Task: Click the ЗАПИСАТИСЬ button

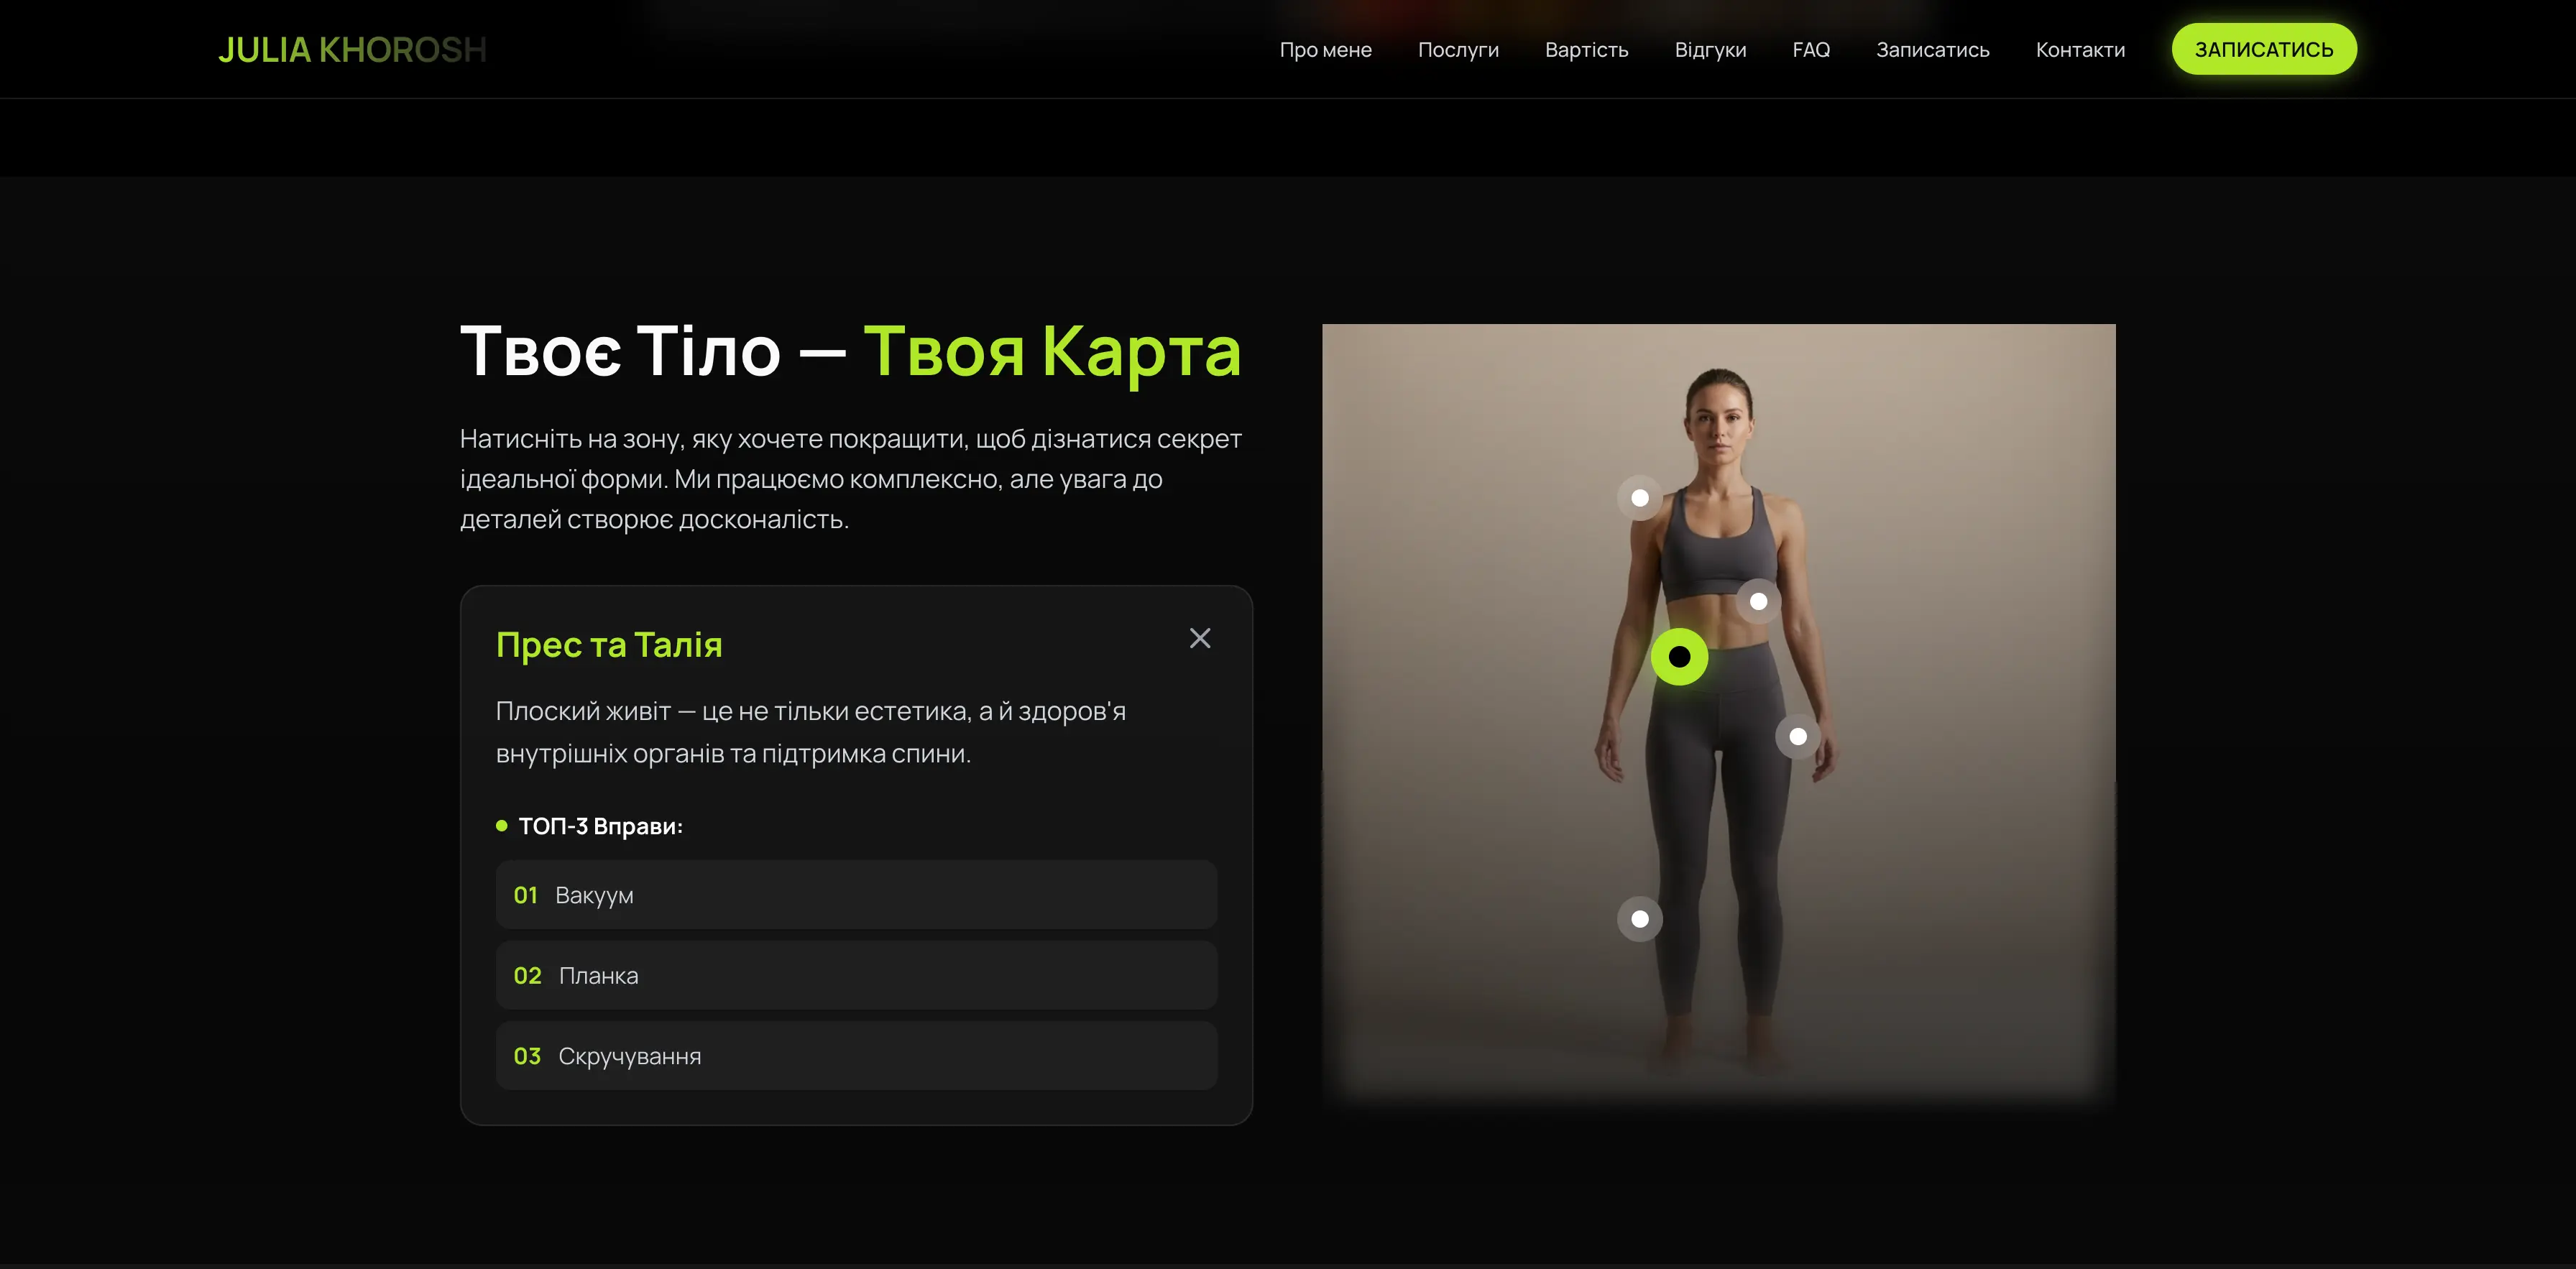Action: click(2263, 48)
